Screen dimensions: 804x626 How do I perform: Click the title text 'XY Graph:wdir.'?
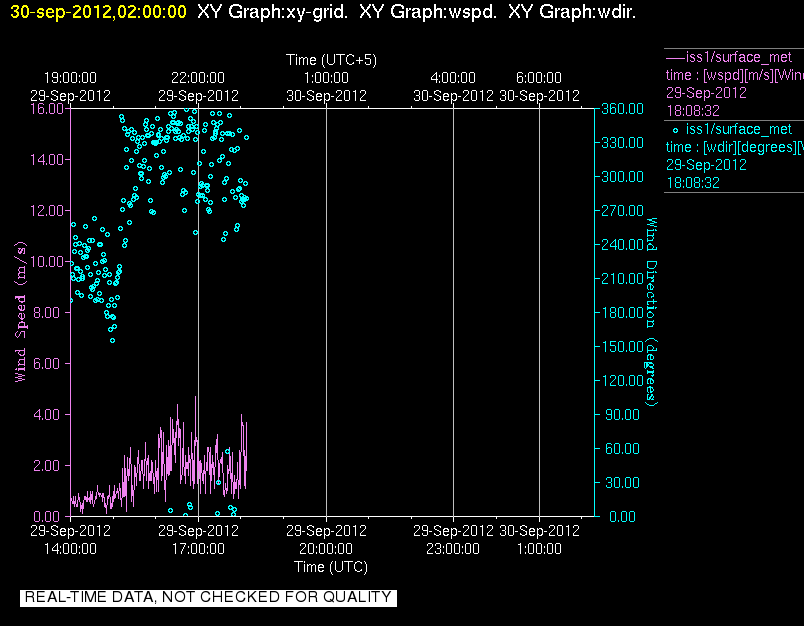tap(572, 12)
